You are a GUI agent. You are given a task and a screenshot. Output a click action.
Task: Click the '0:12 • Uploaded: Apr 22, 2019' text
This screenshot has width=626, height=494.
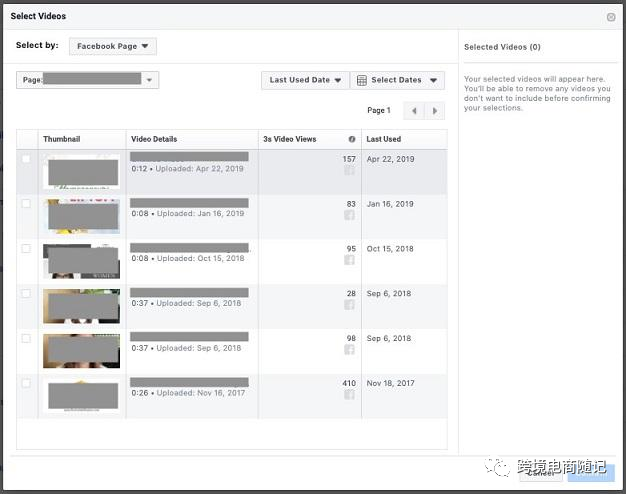(x=187, y=169)
